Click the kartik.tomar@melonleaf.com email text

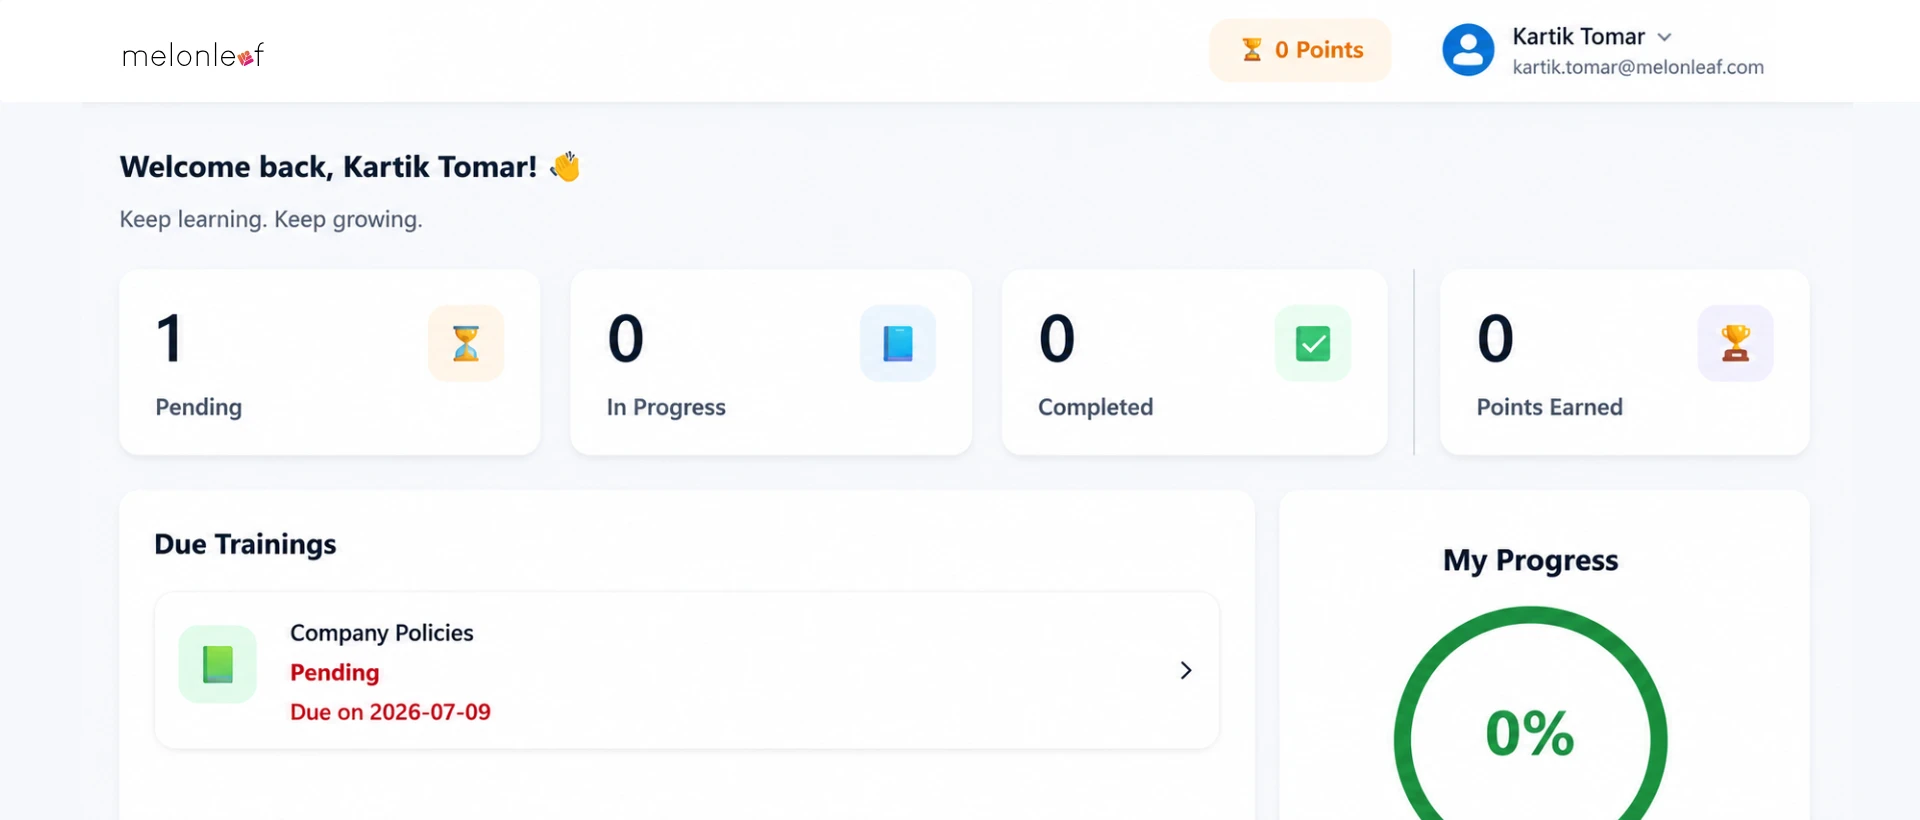1638,67
